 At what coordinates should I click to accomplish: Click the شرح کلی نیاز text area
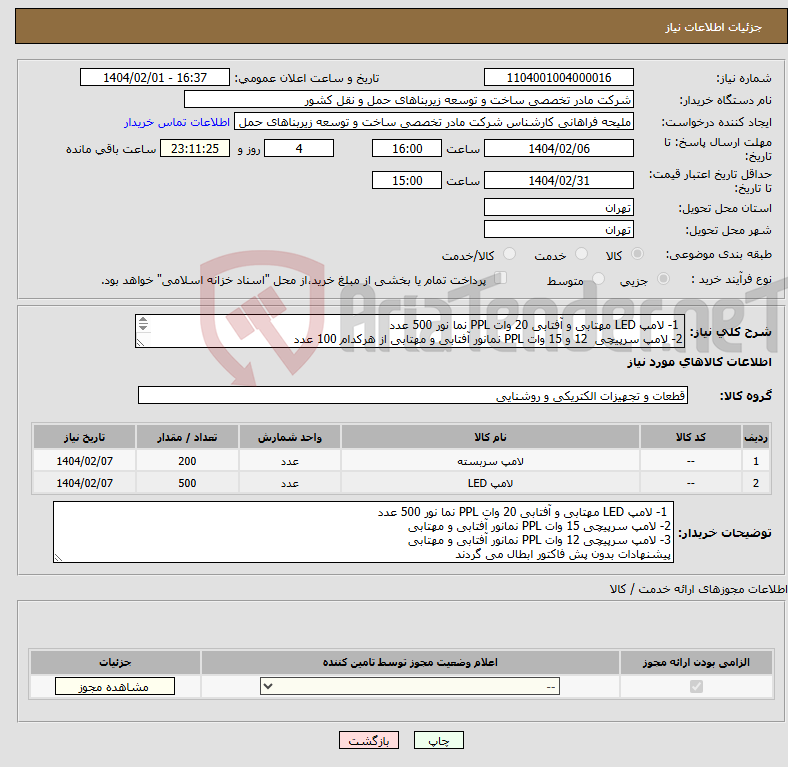click(410, 331)
